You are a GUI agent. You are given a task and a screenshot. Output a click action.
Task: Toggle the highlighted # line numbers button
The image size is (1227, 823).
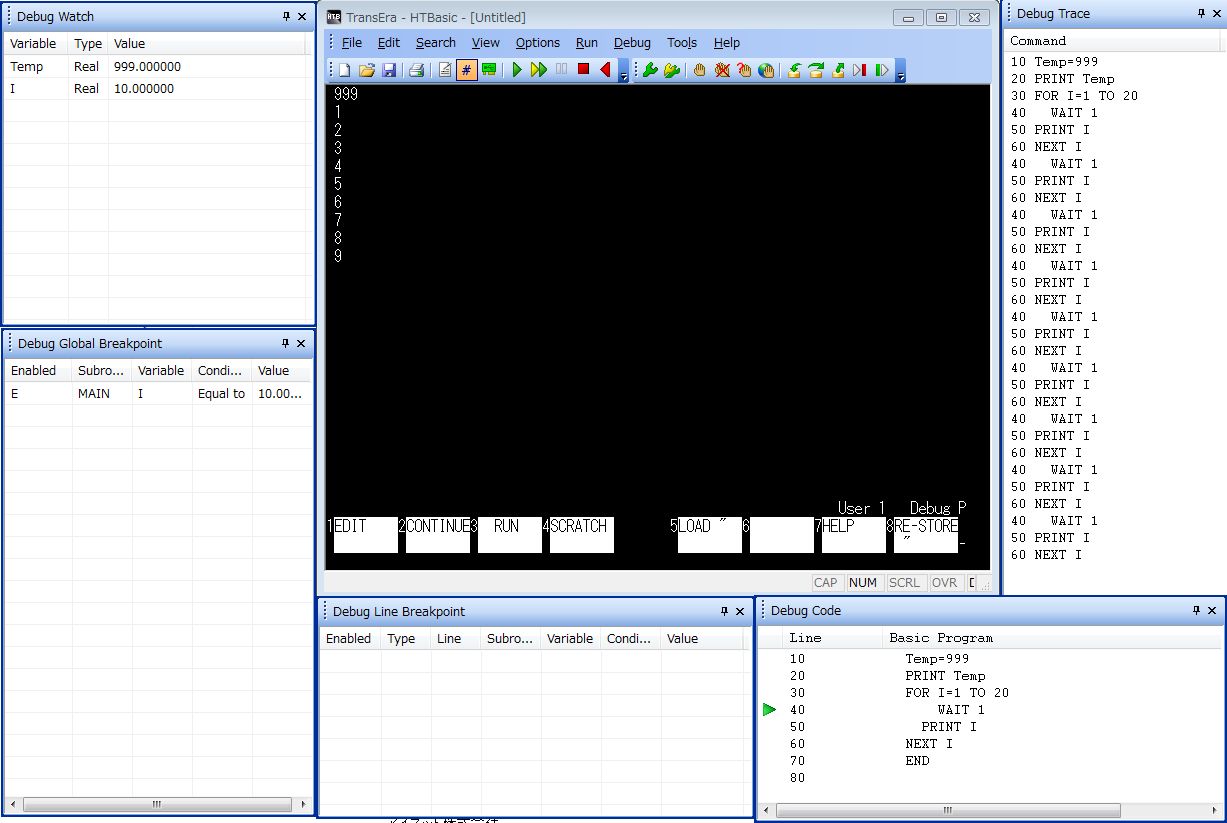[466, 70]
